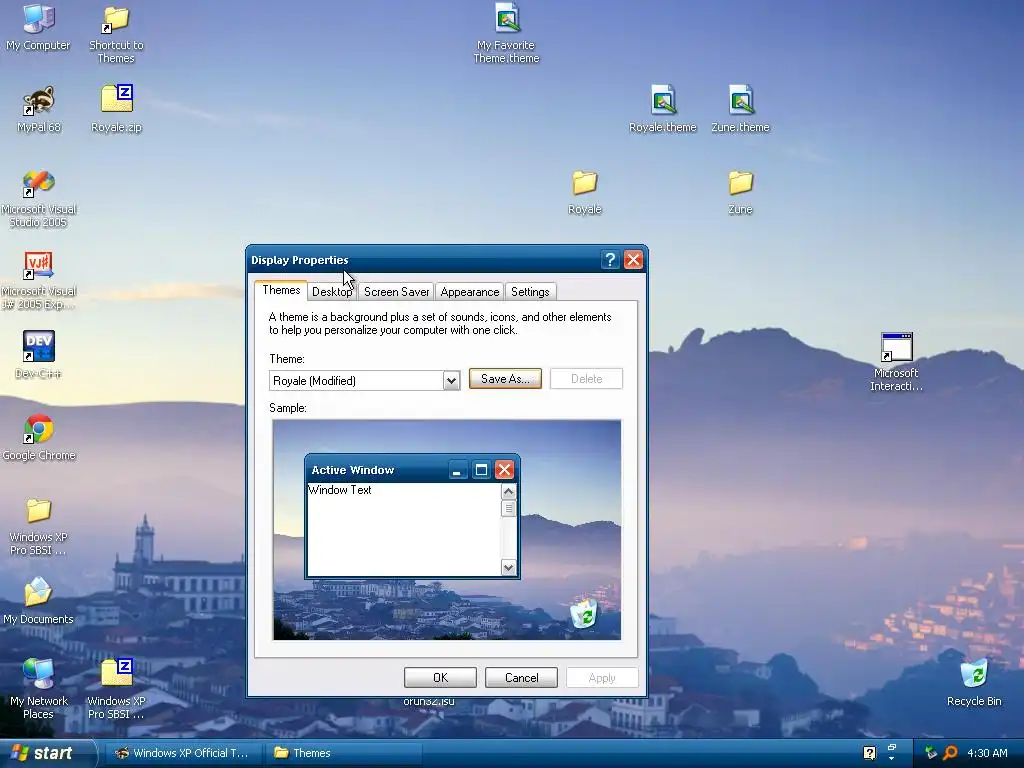The height and width of the screenshot is (768, 1024).
Task: Click Cancel in Display Properties
Action: coord(521,678)
